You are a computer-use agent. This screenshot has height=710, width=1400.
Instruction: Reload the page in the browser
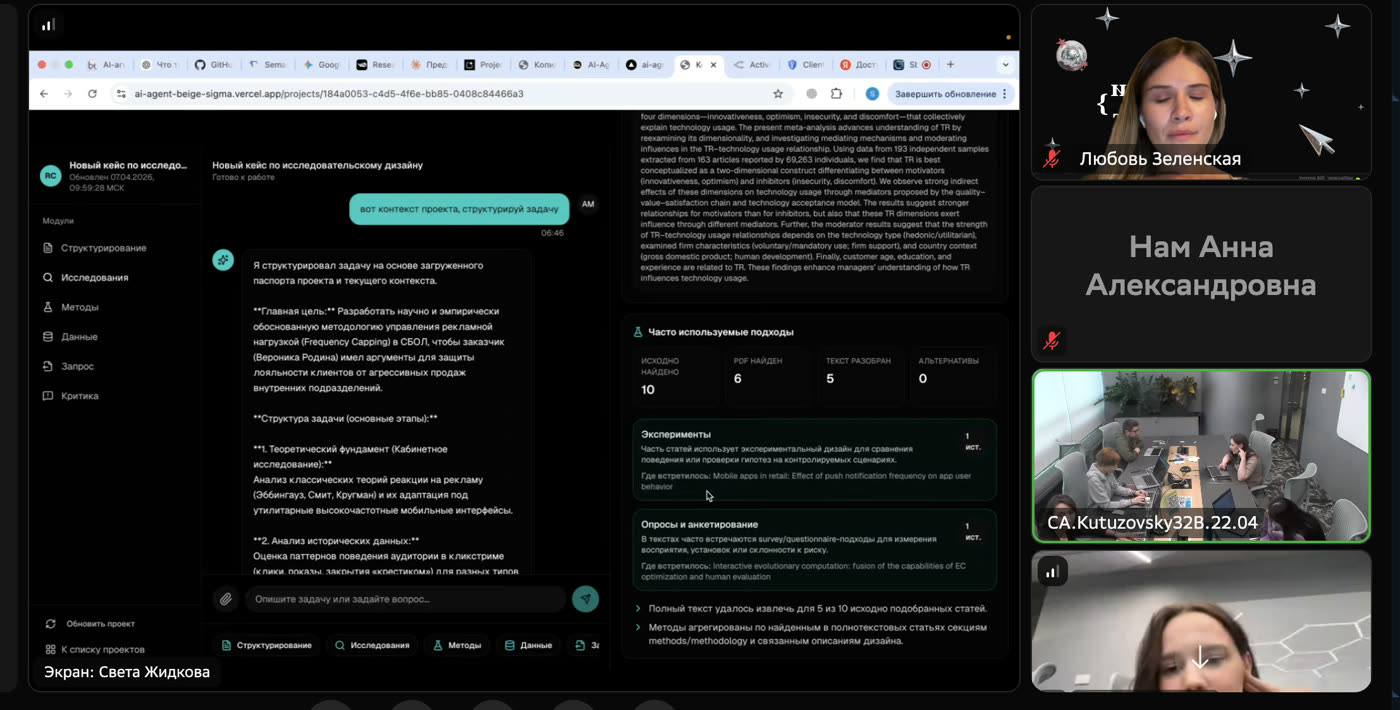(x=92, y=94)
